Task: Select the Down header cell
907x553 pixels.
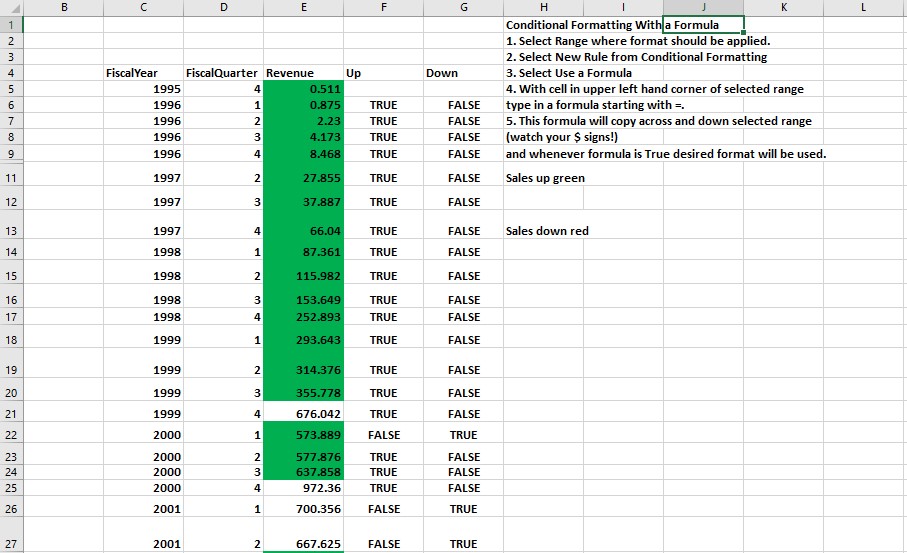Action: pos(463,73)
